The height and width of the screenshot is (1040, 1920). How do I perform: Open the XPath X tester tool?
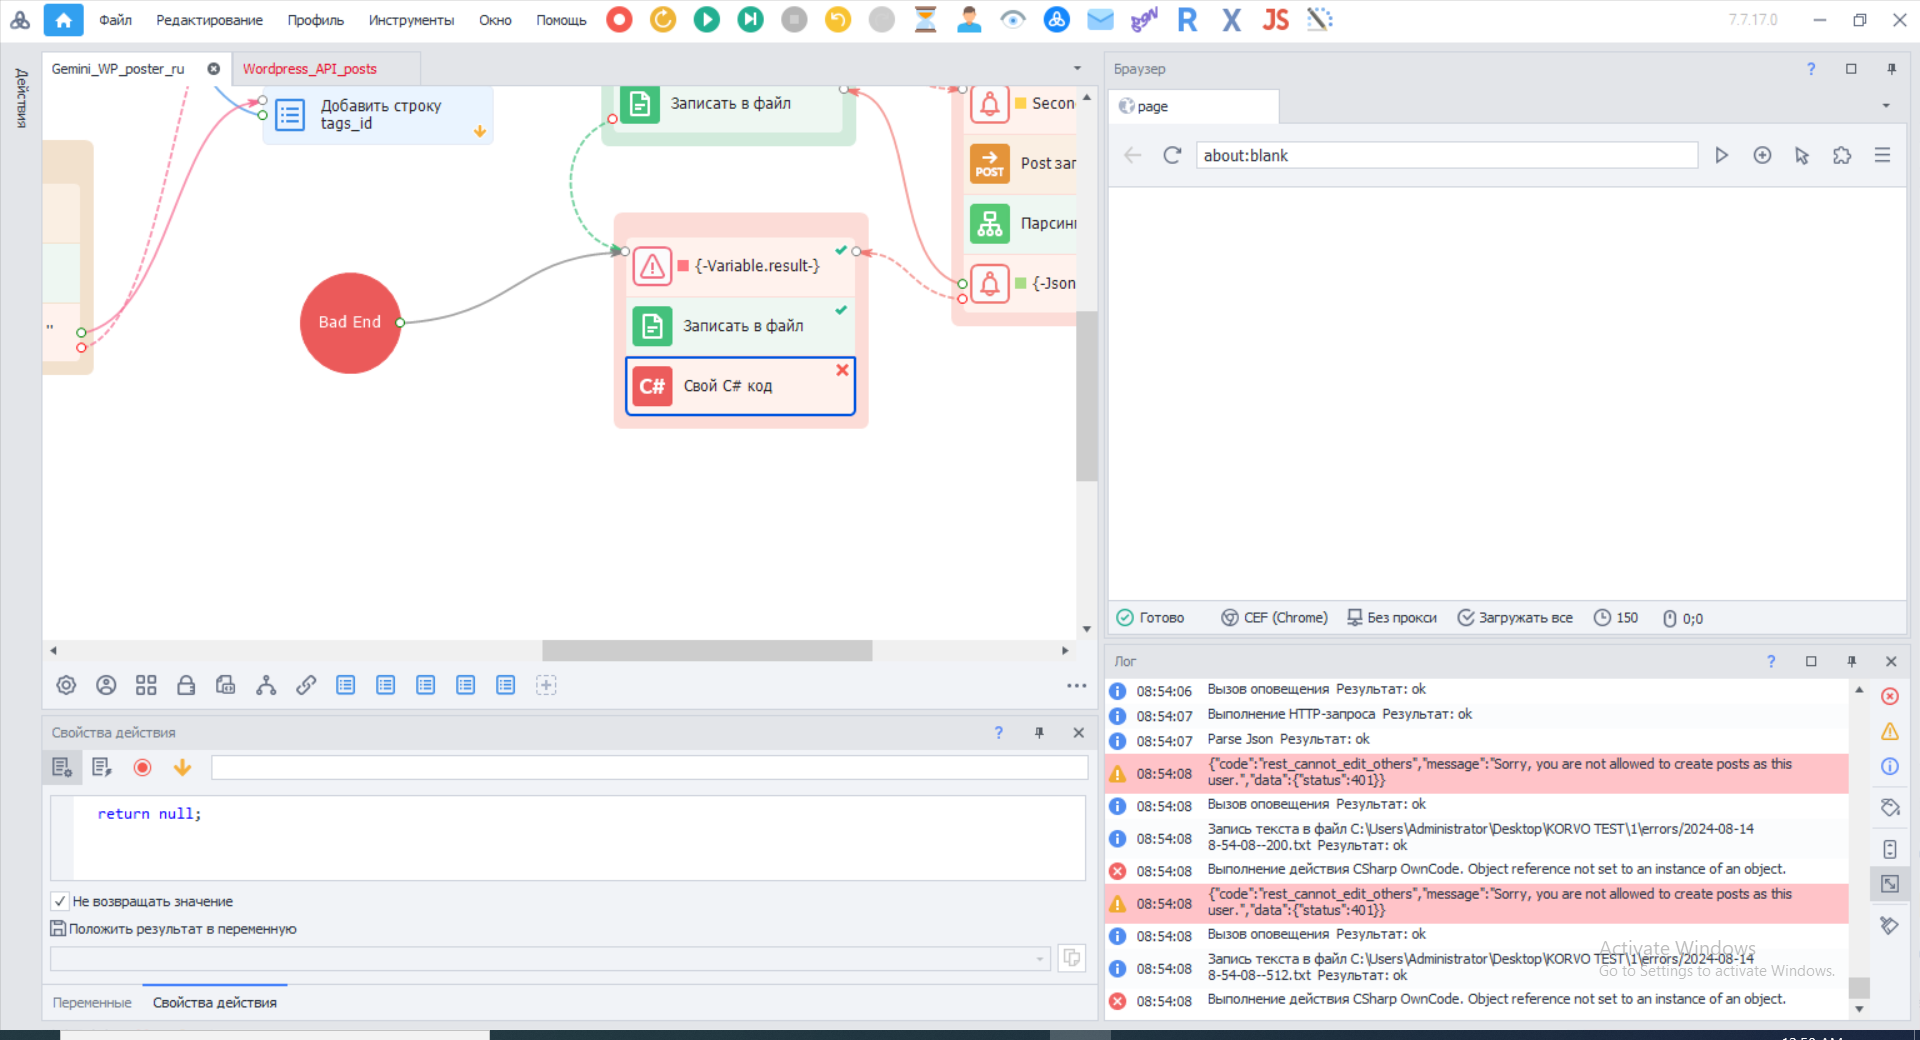pos(1232,20)
